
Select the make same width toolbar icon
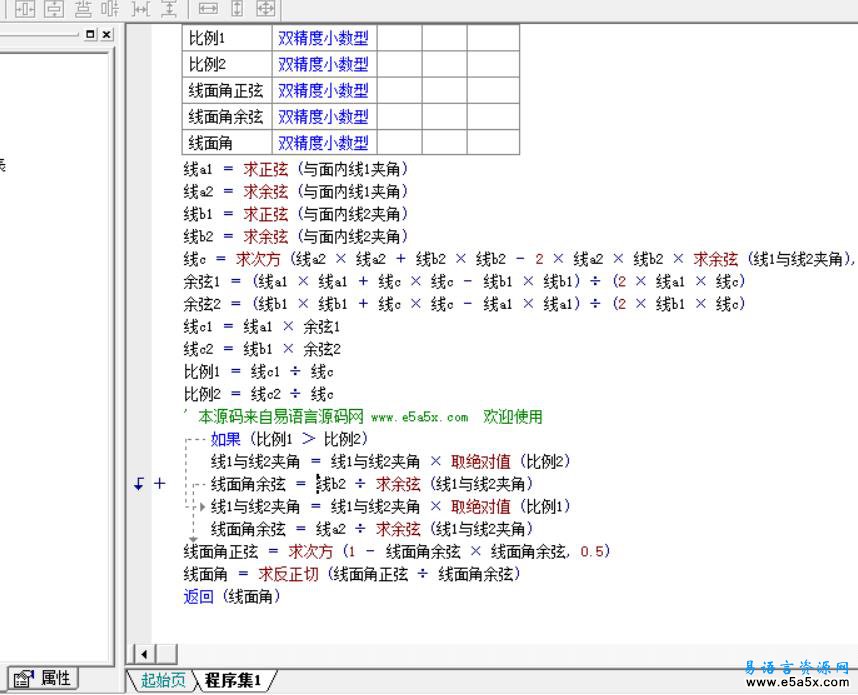point(209,9)
